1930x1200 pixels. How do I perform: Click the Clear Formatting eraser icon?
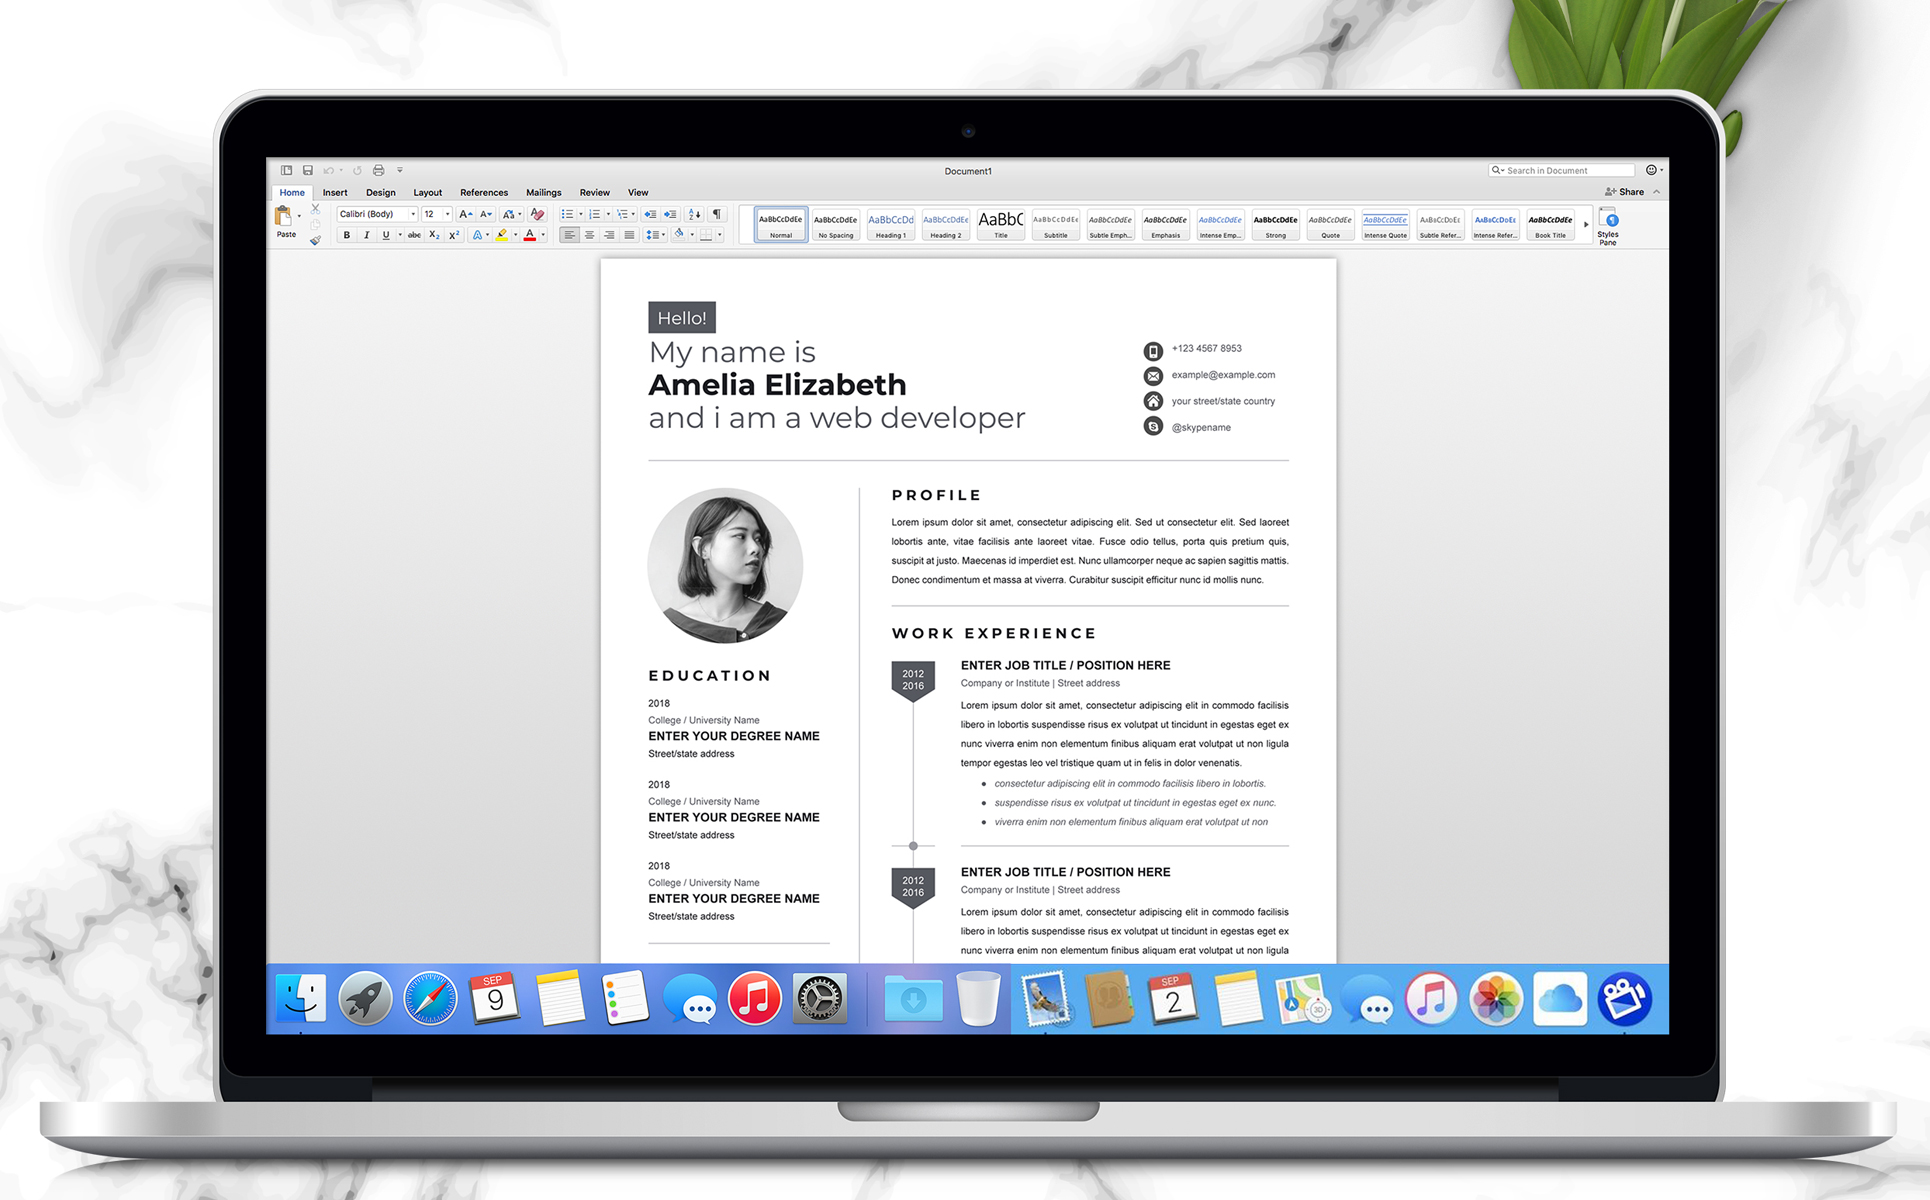[x=537, y=214]
